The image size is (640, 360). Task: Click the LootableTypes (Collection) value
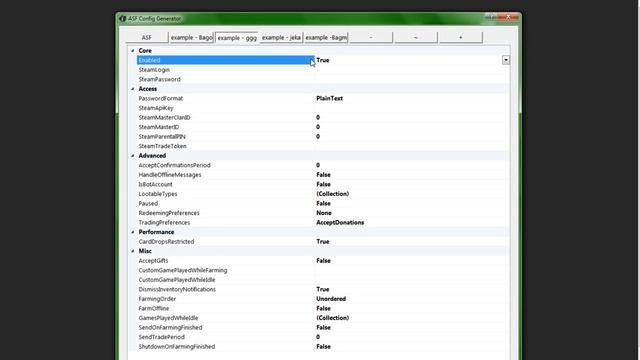[332, 194]
